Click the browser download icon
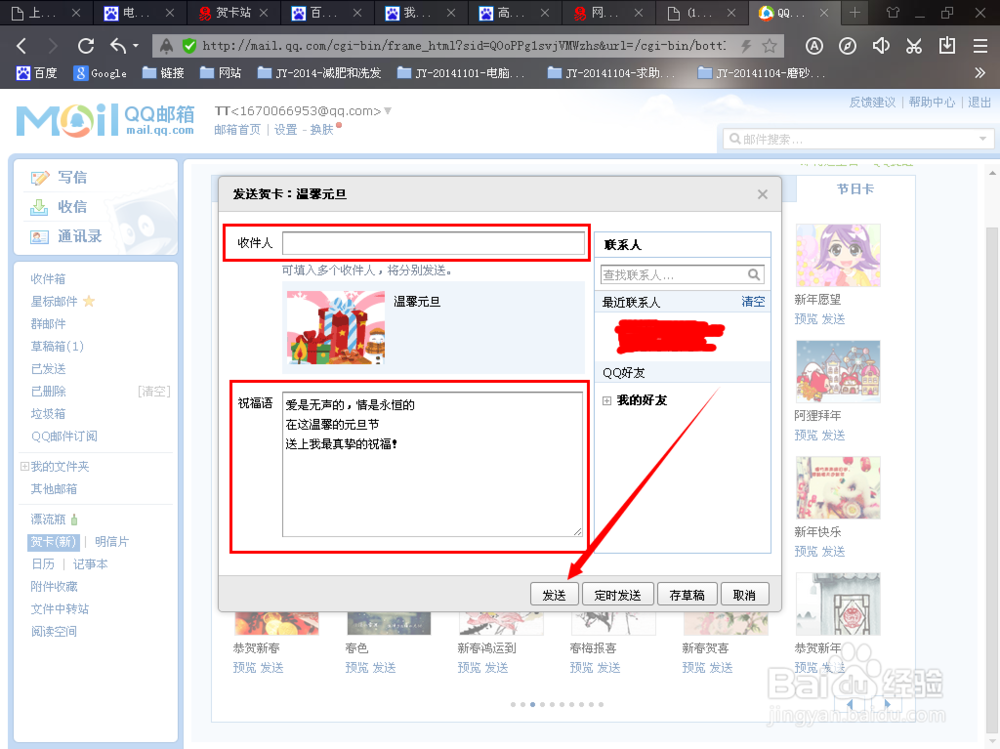Image resolution: width=1000 pixels, height=749 pixels. coord(946,46)
